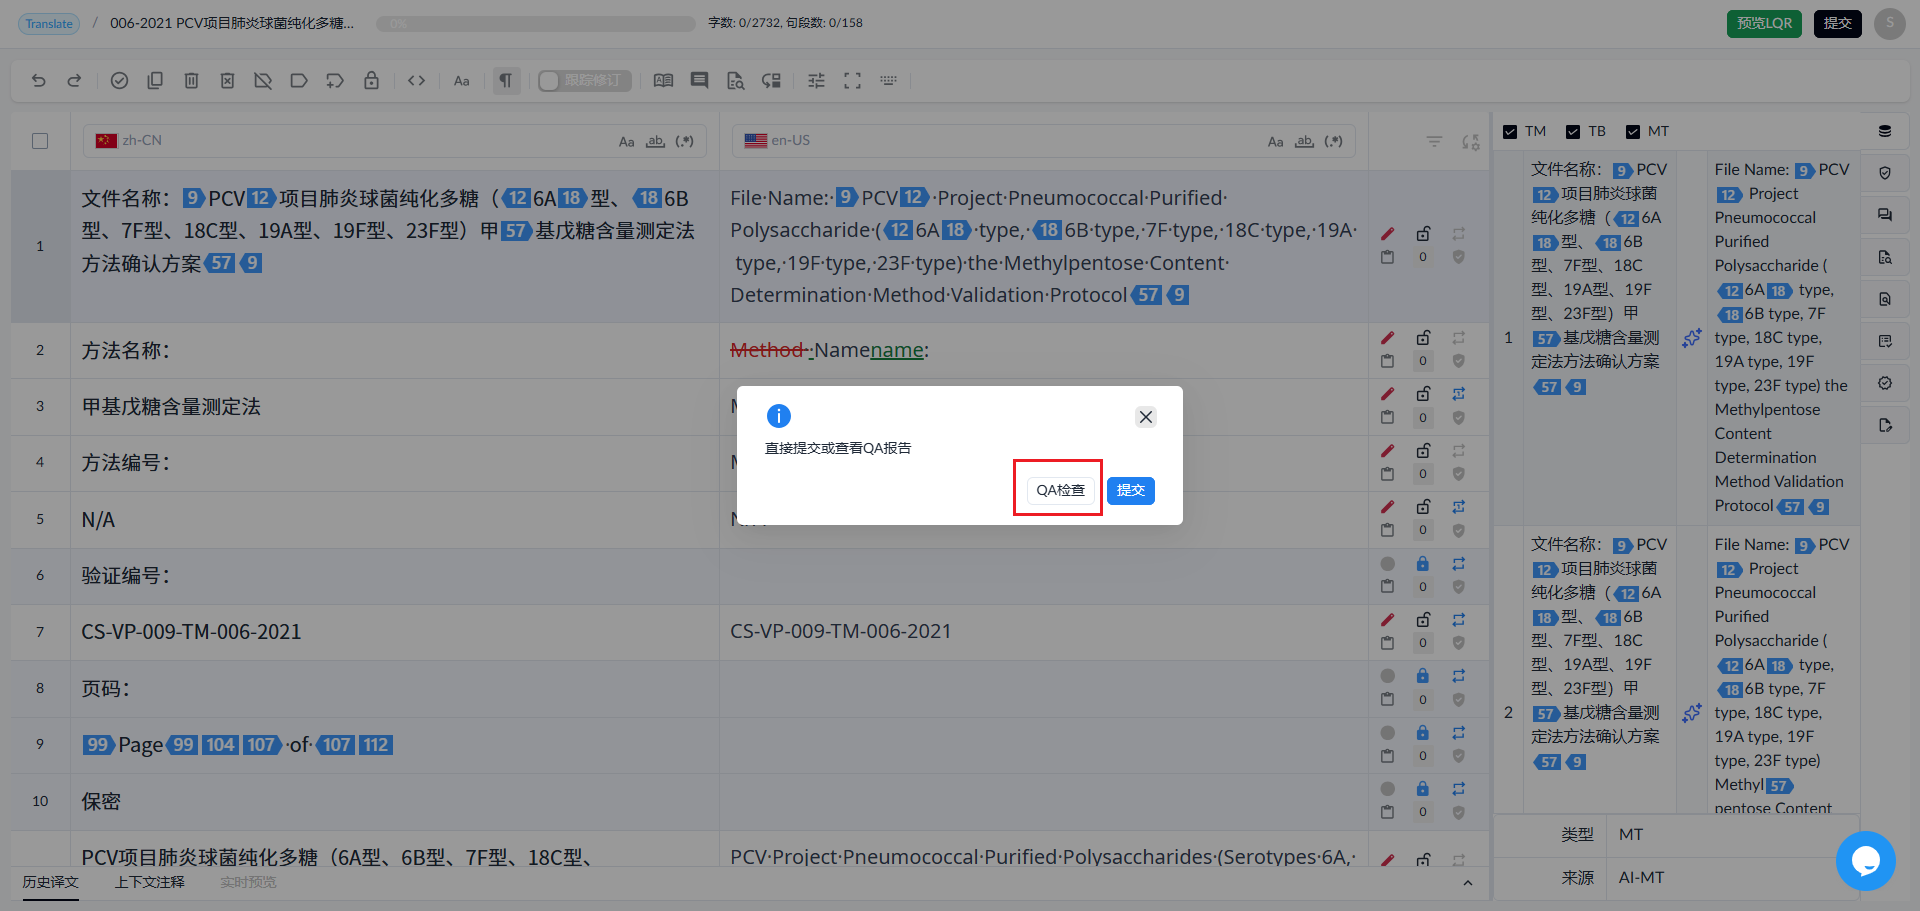
Task: Click the blue 提交 button in the dialog
Action: 1131,490
